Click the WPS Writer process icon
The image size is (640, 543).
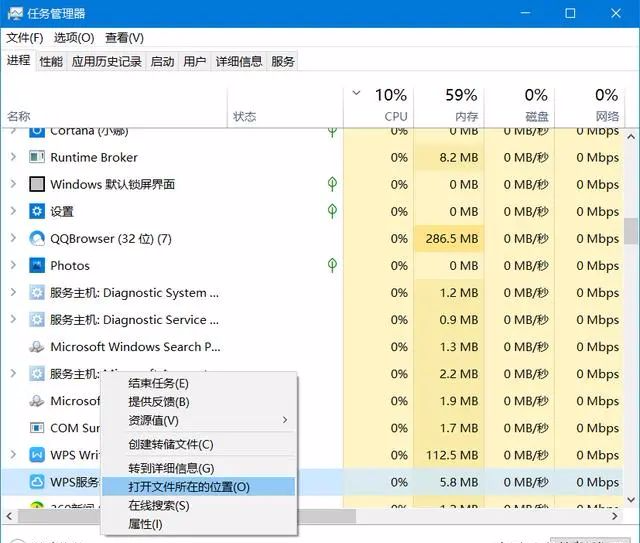(x=37, y=455)
